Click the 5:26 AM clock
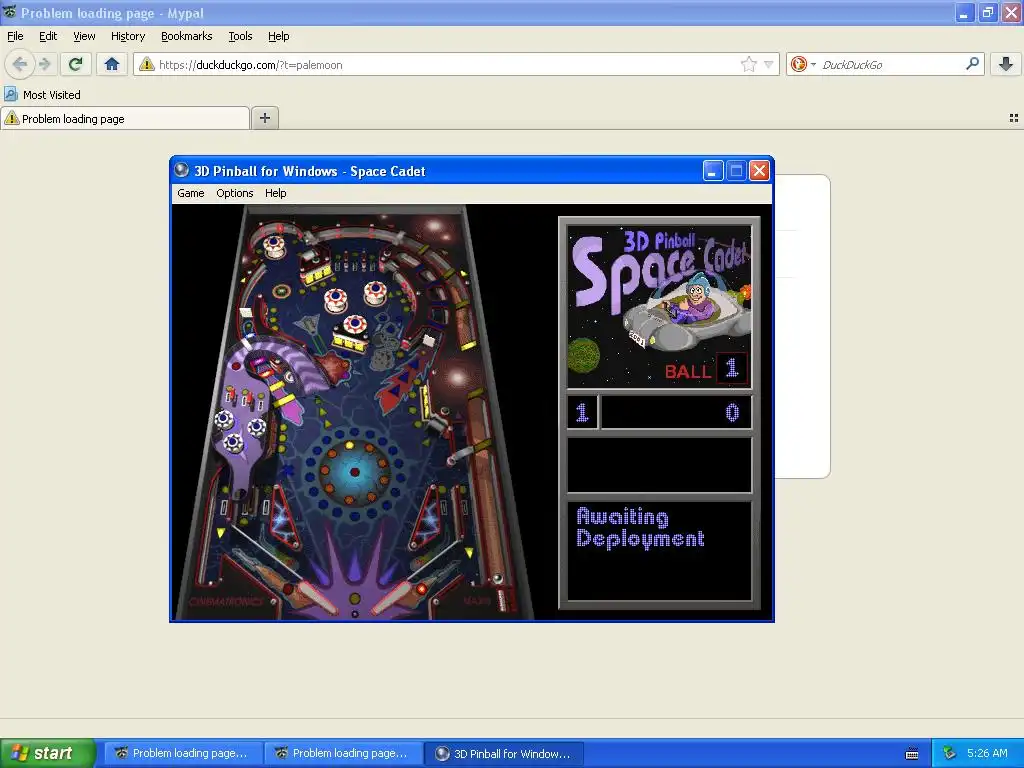1024x768 pixels. 987,753
